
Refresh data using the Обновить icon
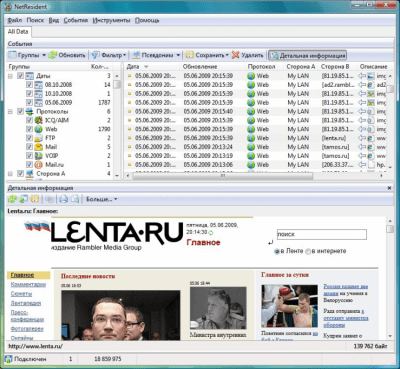click(53, 55)
